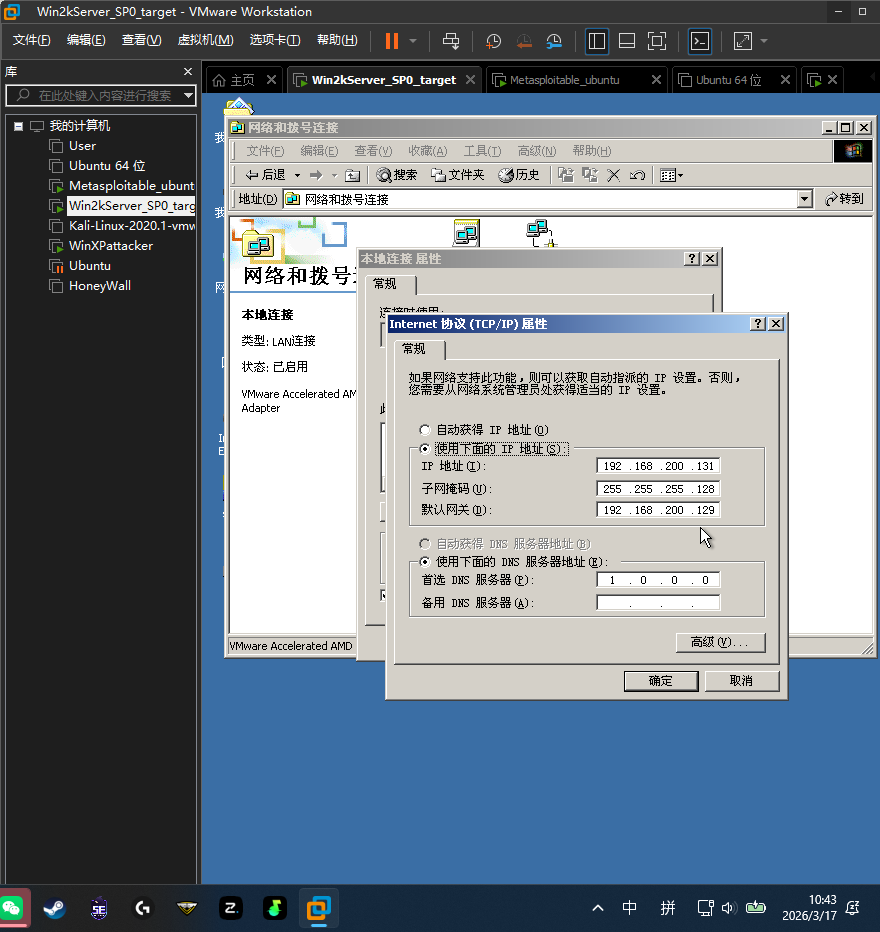Click the stretch guest display icon
880x932 pixels.
point(743,41)
